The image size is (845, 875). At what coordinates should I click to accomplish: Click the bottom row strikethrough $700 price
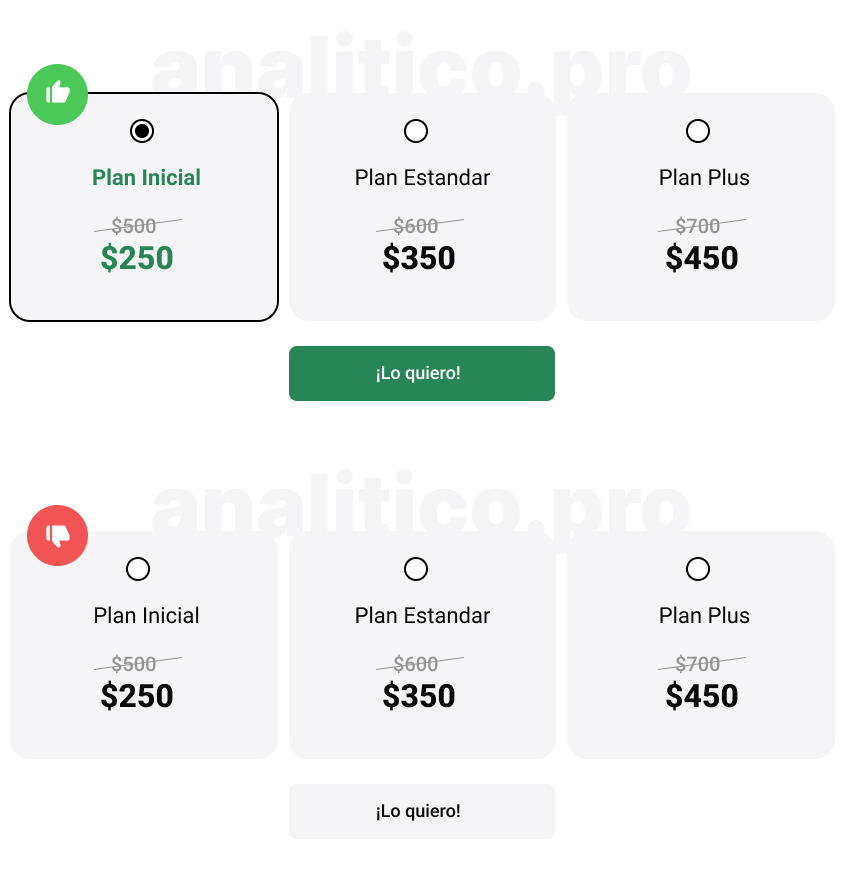(698, 664)
